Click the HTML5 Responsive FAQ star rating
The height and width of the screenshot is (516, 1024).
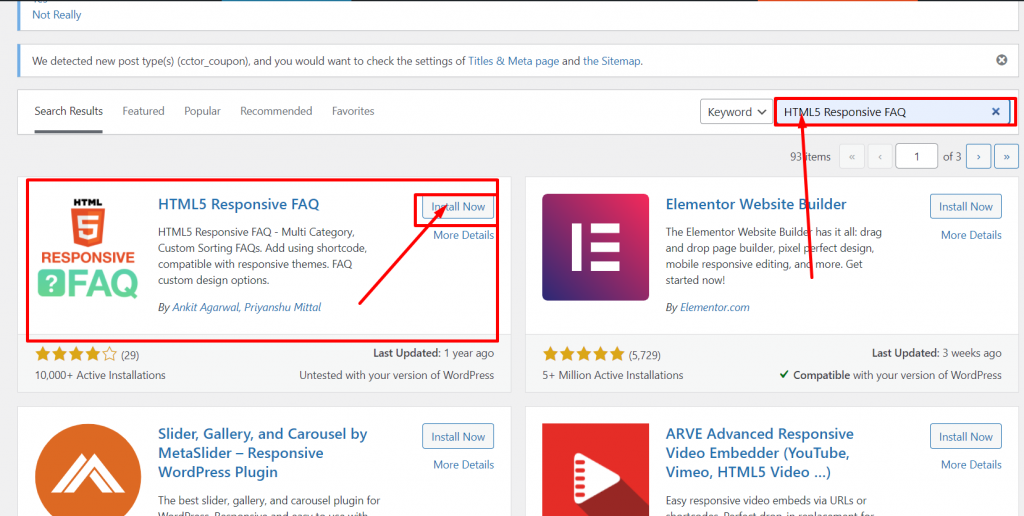pyautogui.click(x=76, y=355)
